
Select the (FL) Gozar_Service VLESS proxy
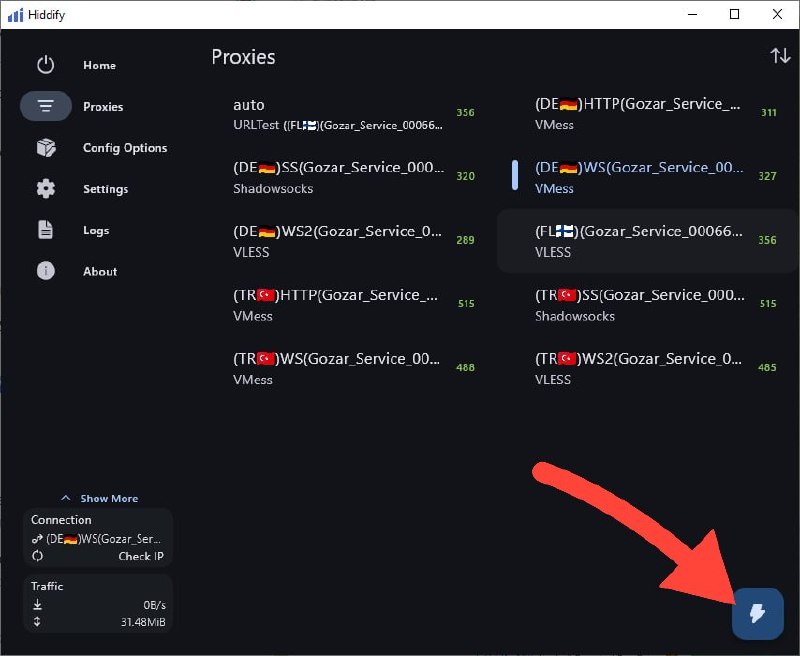(x=648, y=241)
